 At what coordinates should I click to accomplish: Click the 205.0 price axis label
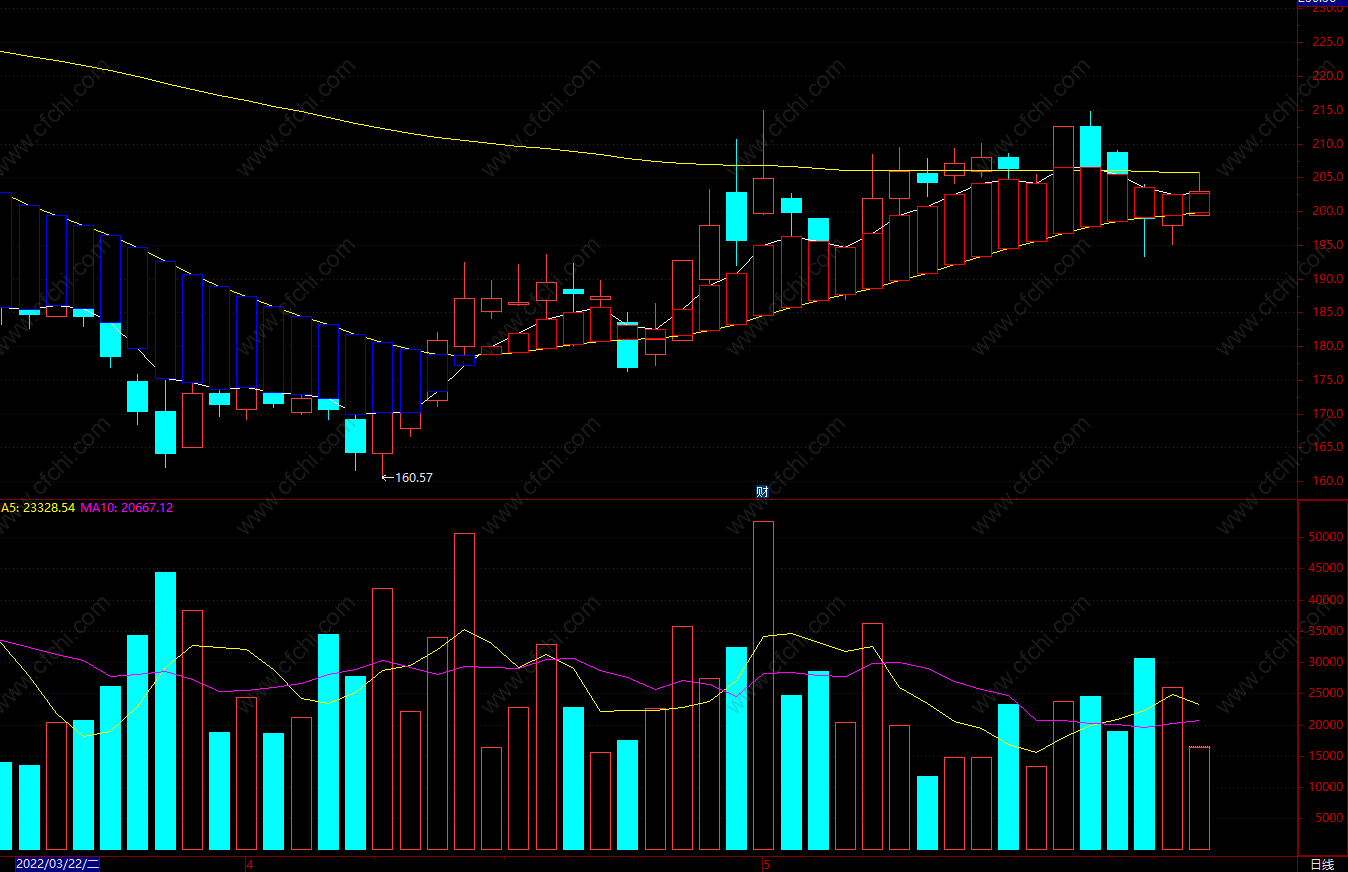point(1325,177)
